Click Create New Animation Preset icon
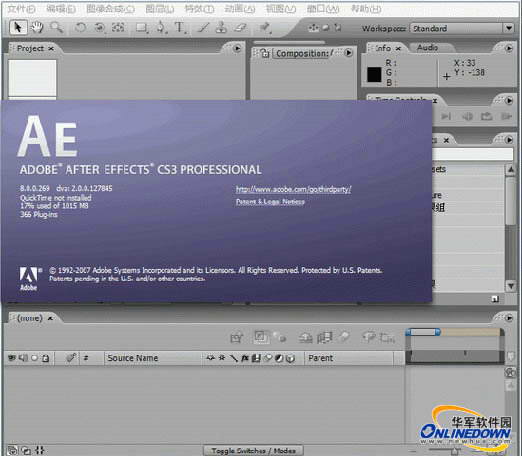Image resolution: width=522 pixels, height=456 pixels. [x=495, y=299]
